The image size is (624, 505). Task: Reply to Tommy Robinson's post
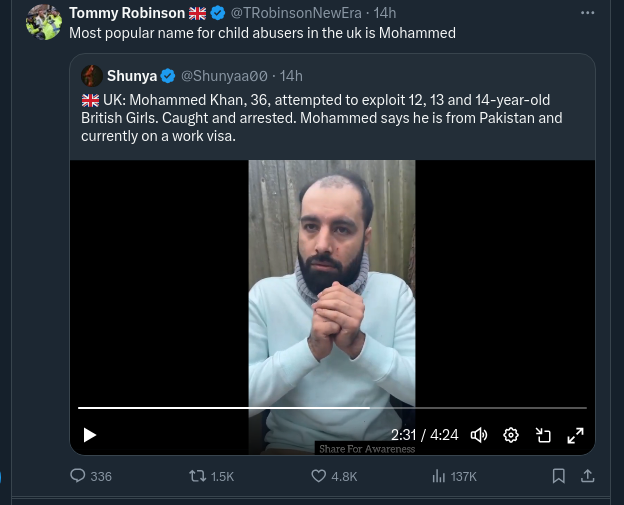pyautogui.click(x=78, y=477)
